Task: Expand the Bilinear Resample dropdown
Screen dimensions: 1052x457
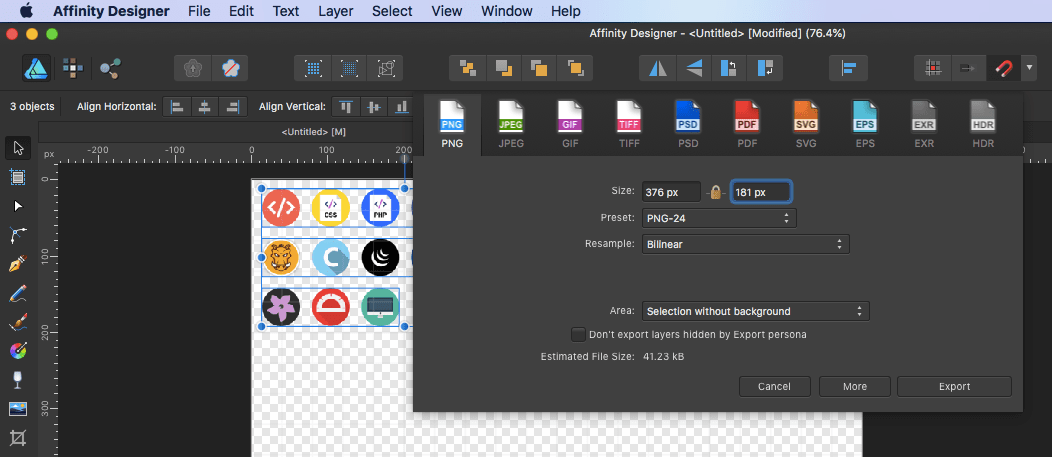Action: tap(745, 243)
